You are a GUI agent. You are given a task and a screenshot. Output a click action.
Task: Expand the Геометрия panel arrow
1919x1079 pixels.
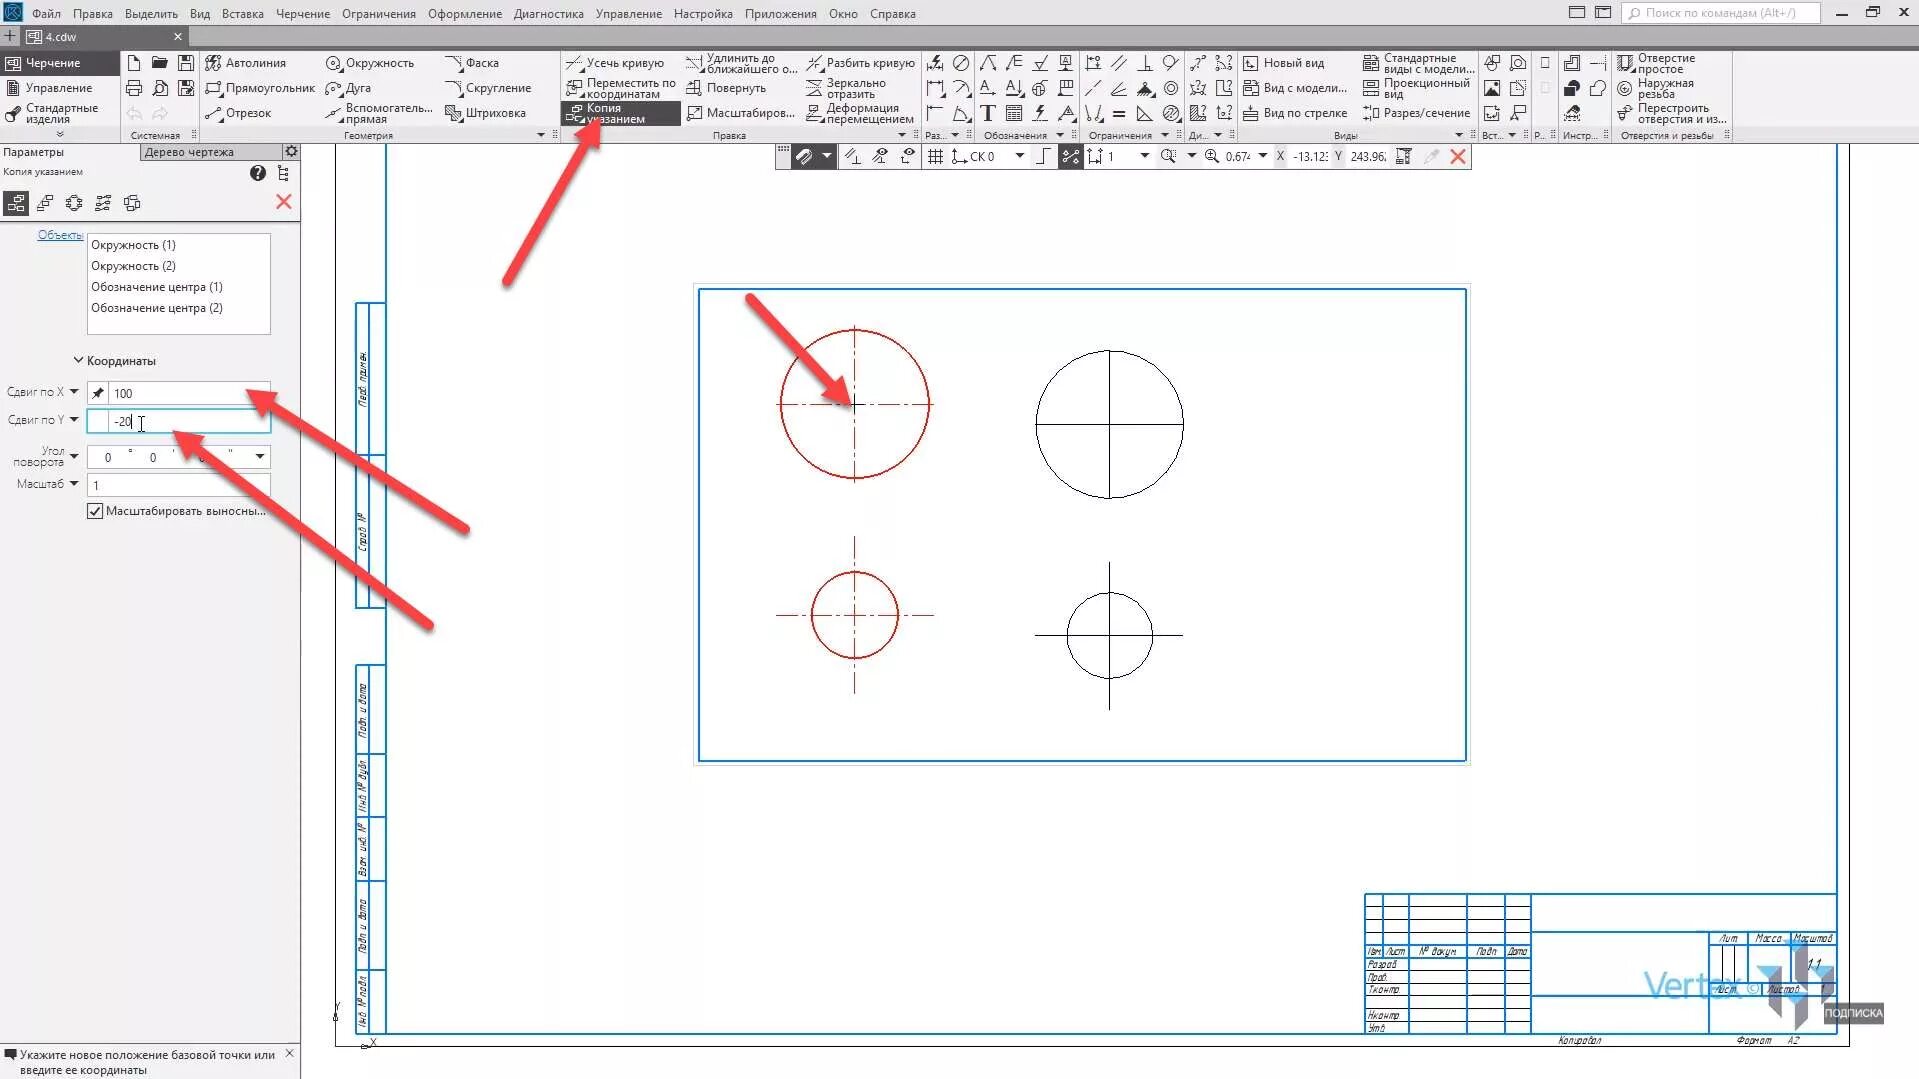coord(541,135)
